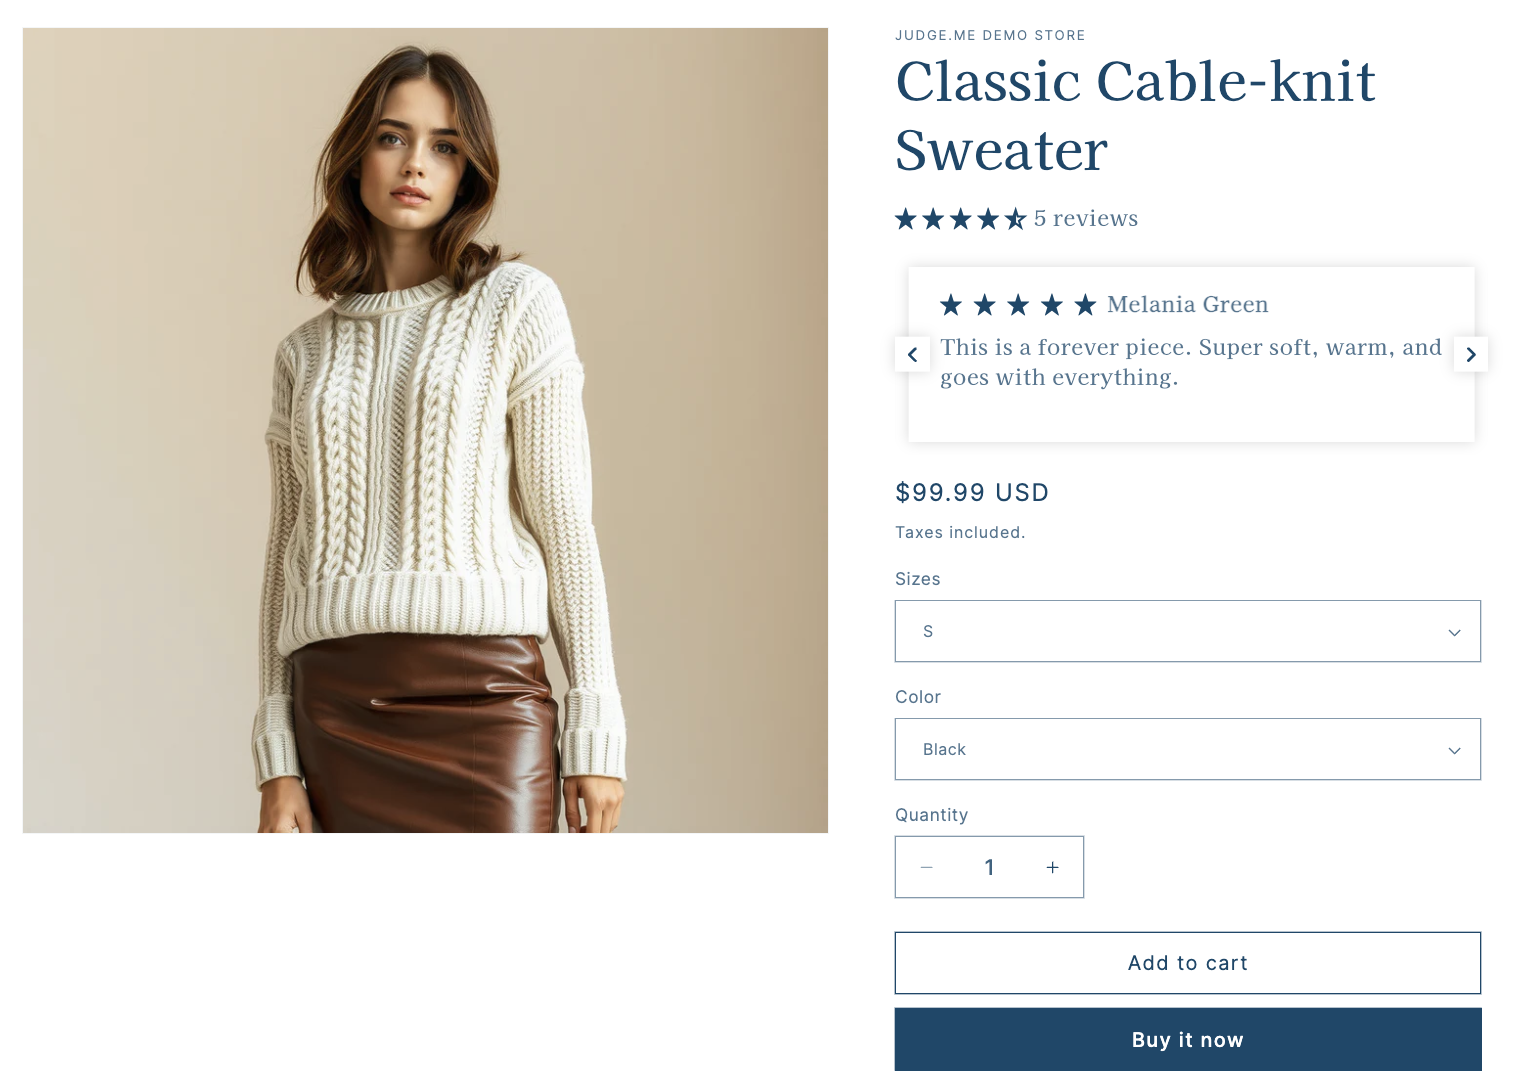
Task: Click the Classic Cable-knit Sweater title
Action: pyautogui.click(x=1135, y=115)
